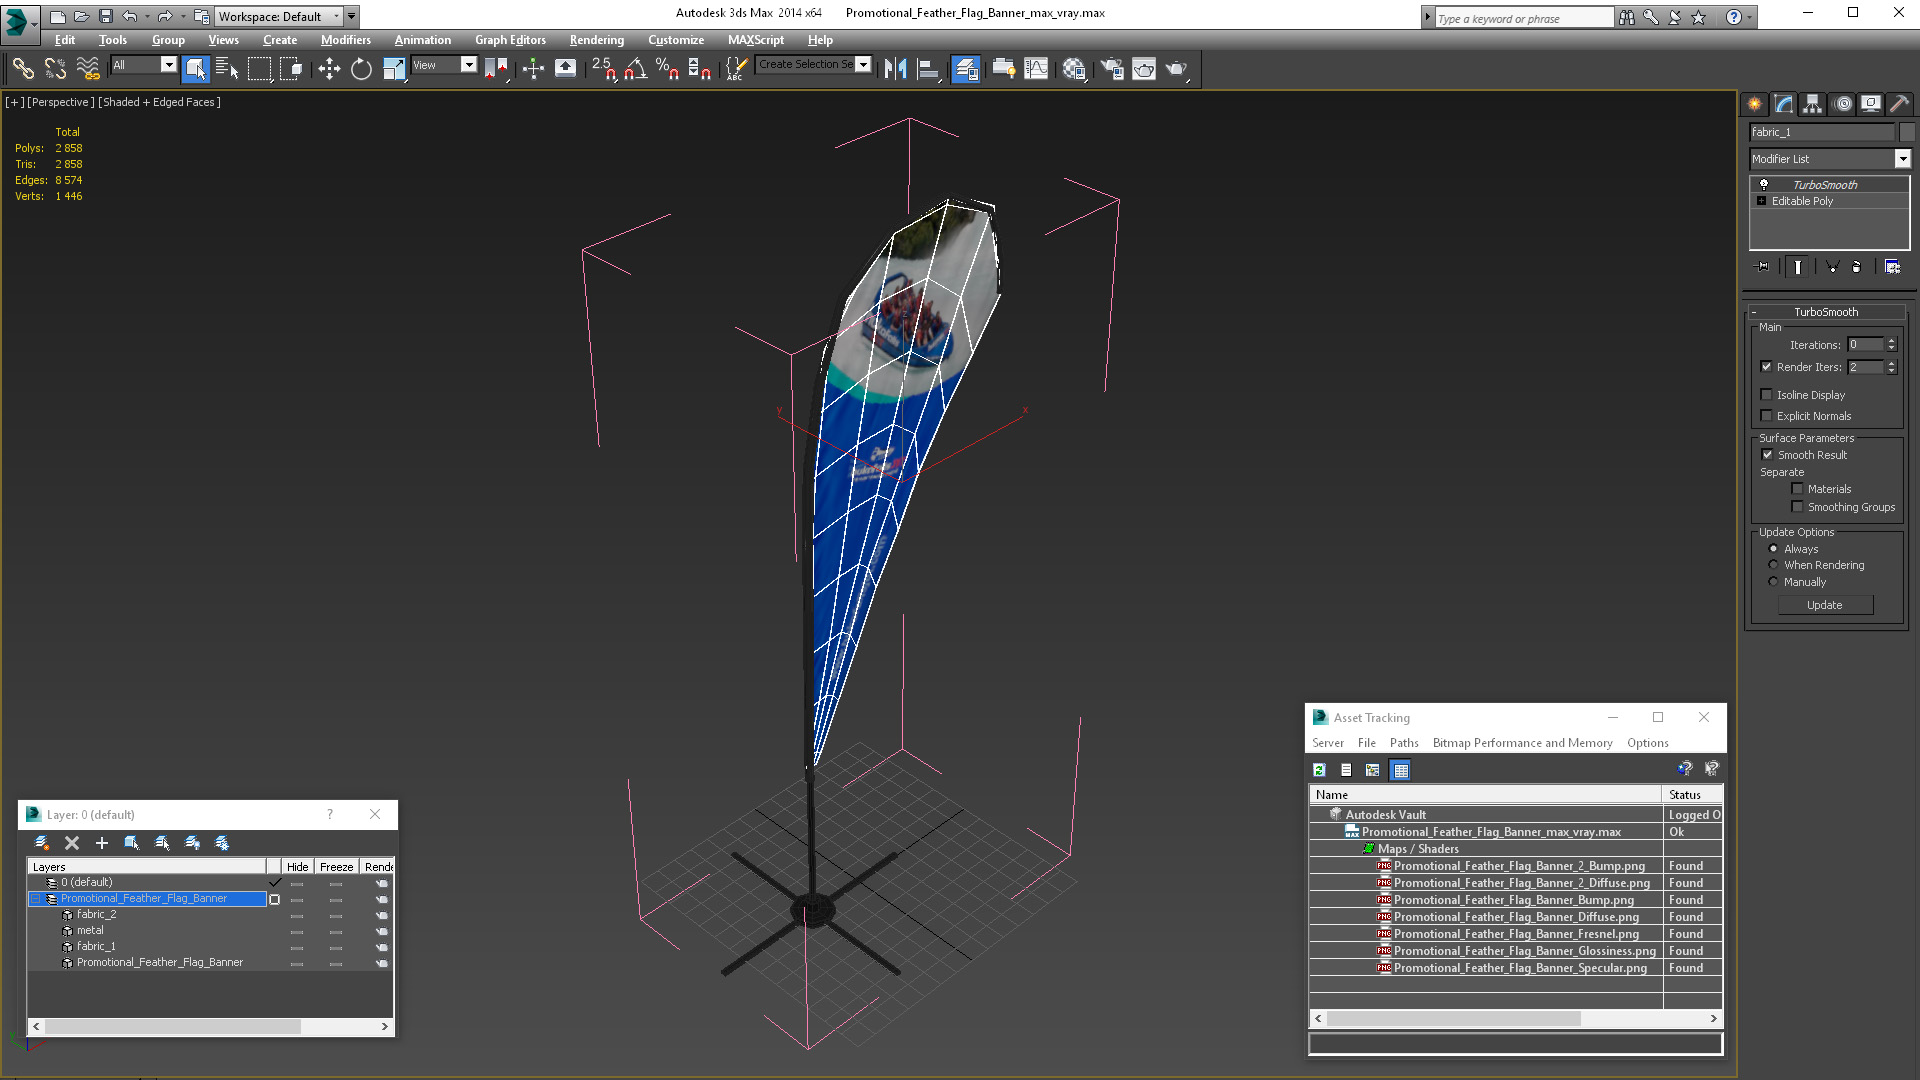Open the Customize menu
Image resolution: width=1920 pixels, height=1080 pixels.
coord(675,40)
